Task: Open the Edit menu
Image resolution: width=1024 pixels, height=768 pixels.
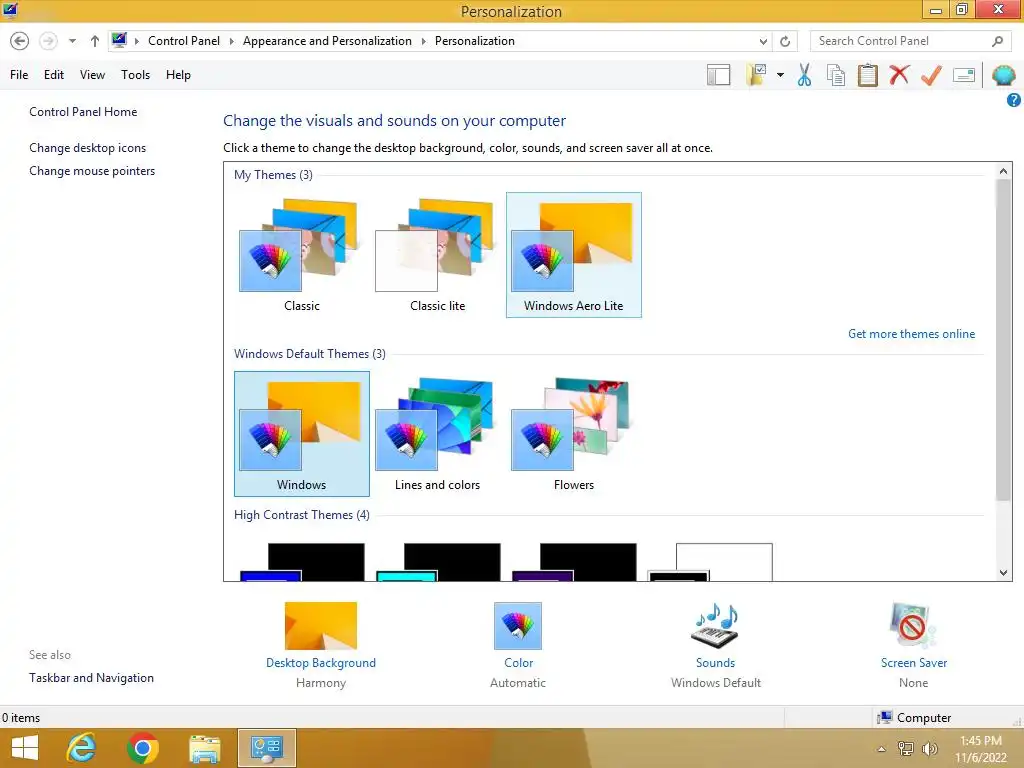Action: tap(54, 74)
